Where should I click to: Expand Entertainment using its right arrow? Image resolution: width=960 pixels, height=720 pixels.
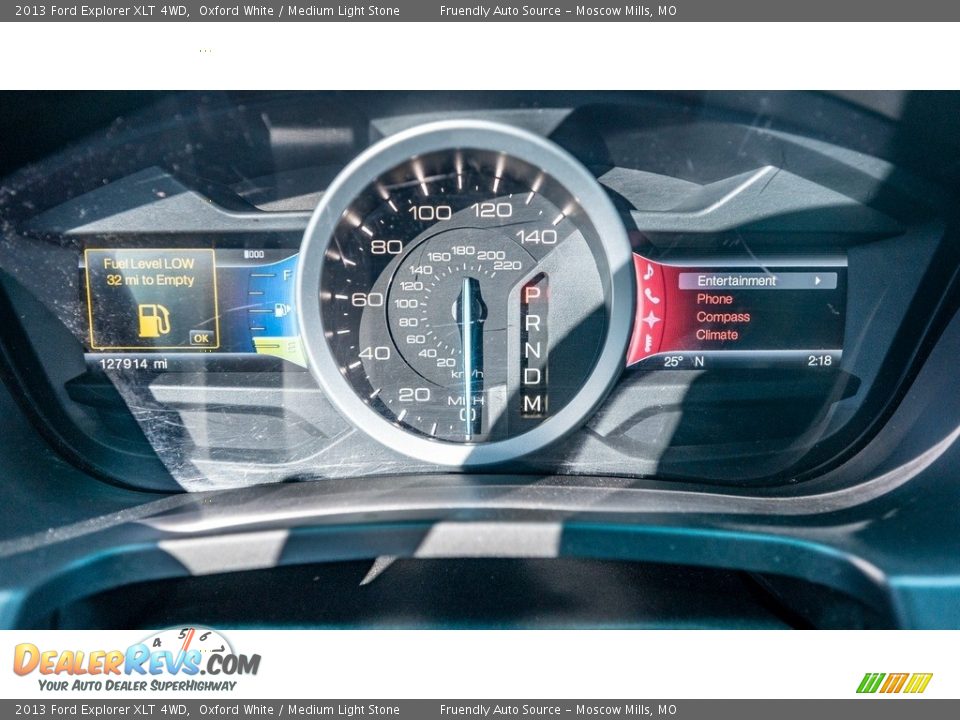(x=818, y=281)
